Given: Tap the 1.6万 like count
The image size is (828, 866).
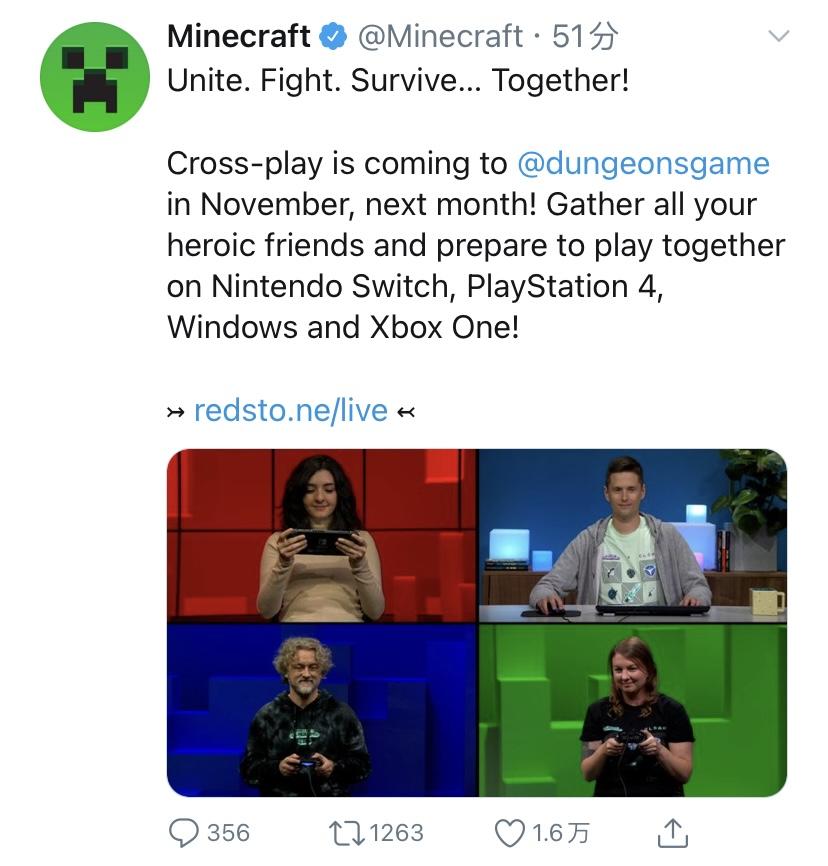Looking at the screenshot, I should (x=561, y=833).
